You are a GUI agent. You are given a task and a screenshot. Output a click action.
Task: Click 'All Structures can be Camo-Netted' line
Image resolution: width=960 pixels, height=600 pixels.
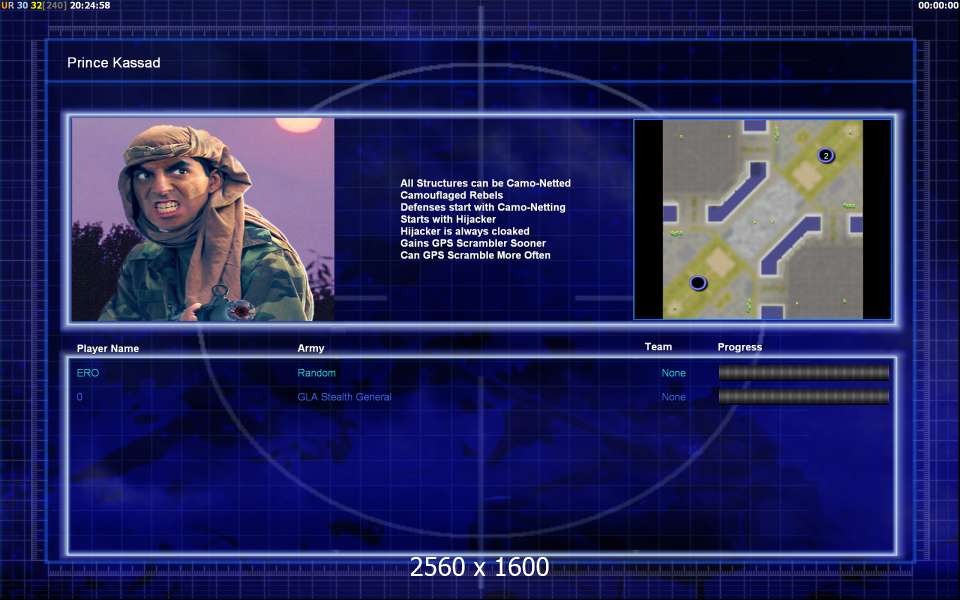pyautogui.click(x=486, y=183)
